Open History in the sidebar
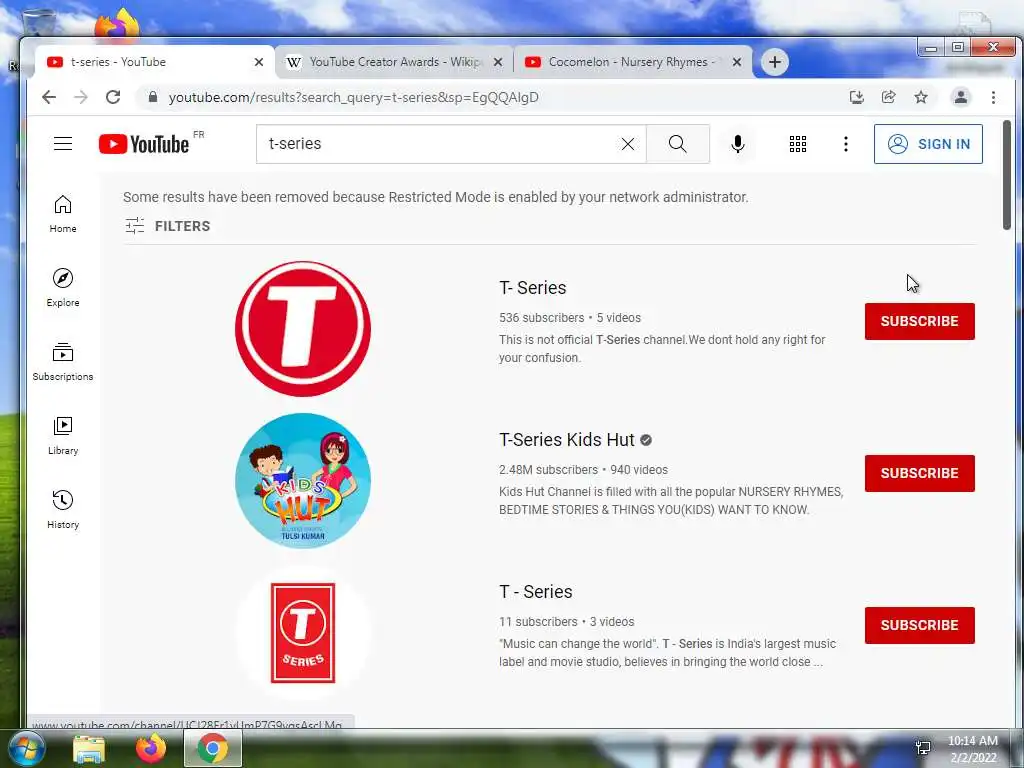 (63, 509)
